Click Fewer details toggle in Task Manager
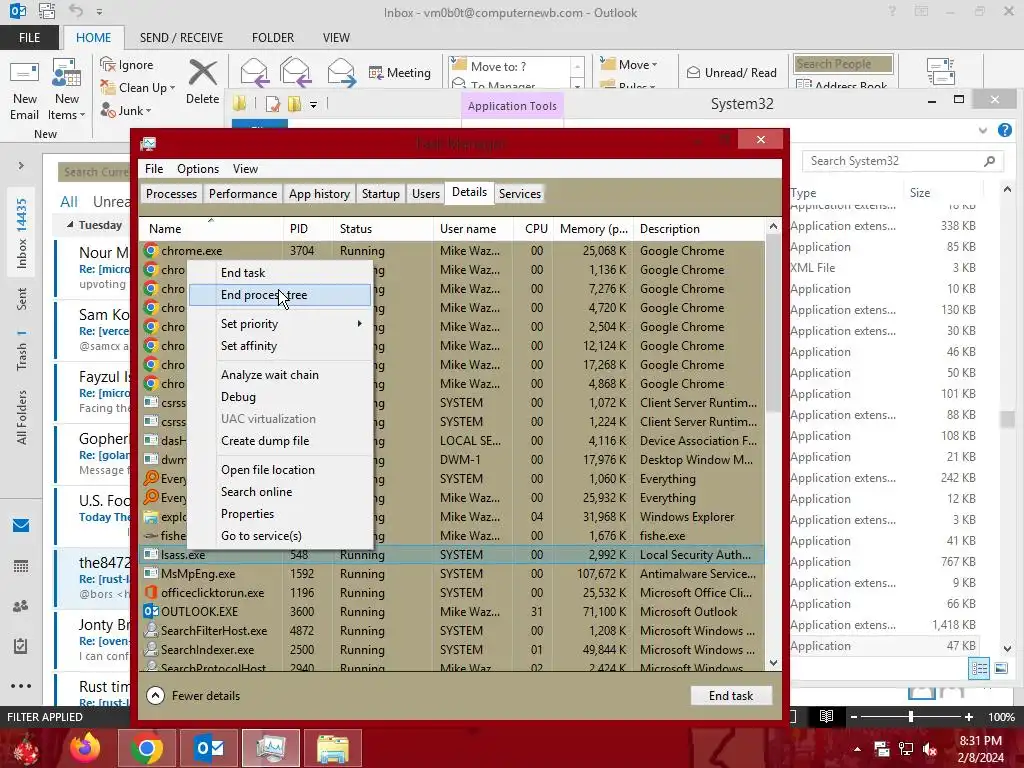The height and width of the screenshot is (768, 1024). click(x=193, y=696)
